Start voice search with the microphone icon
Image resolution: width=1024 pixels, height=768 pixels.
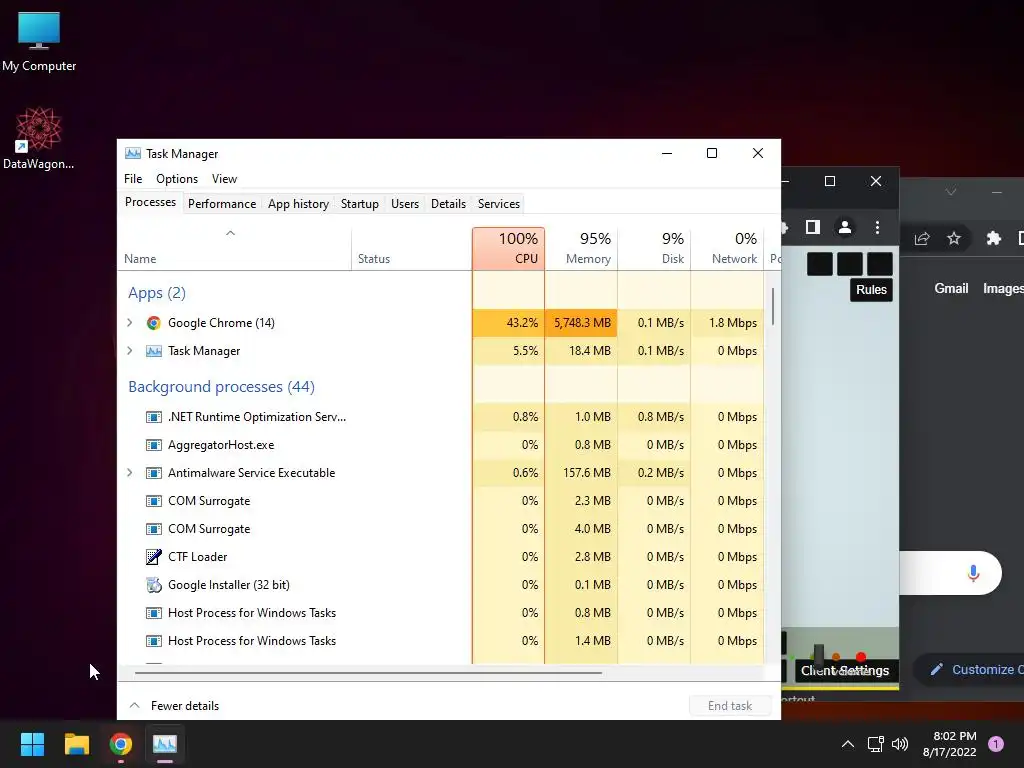coord(973,573)
